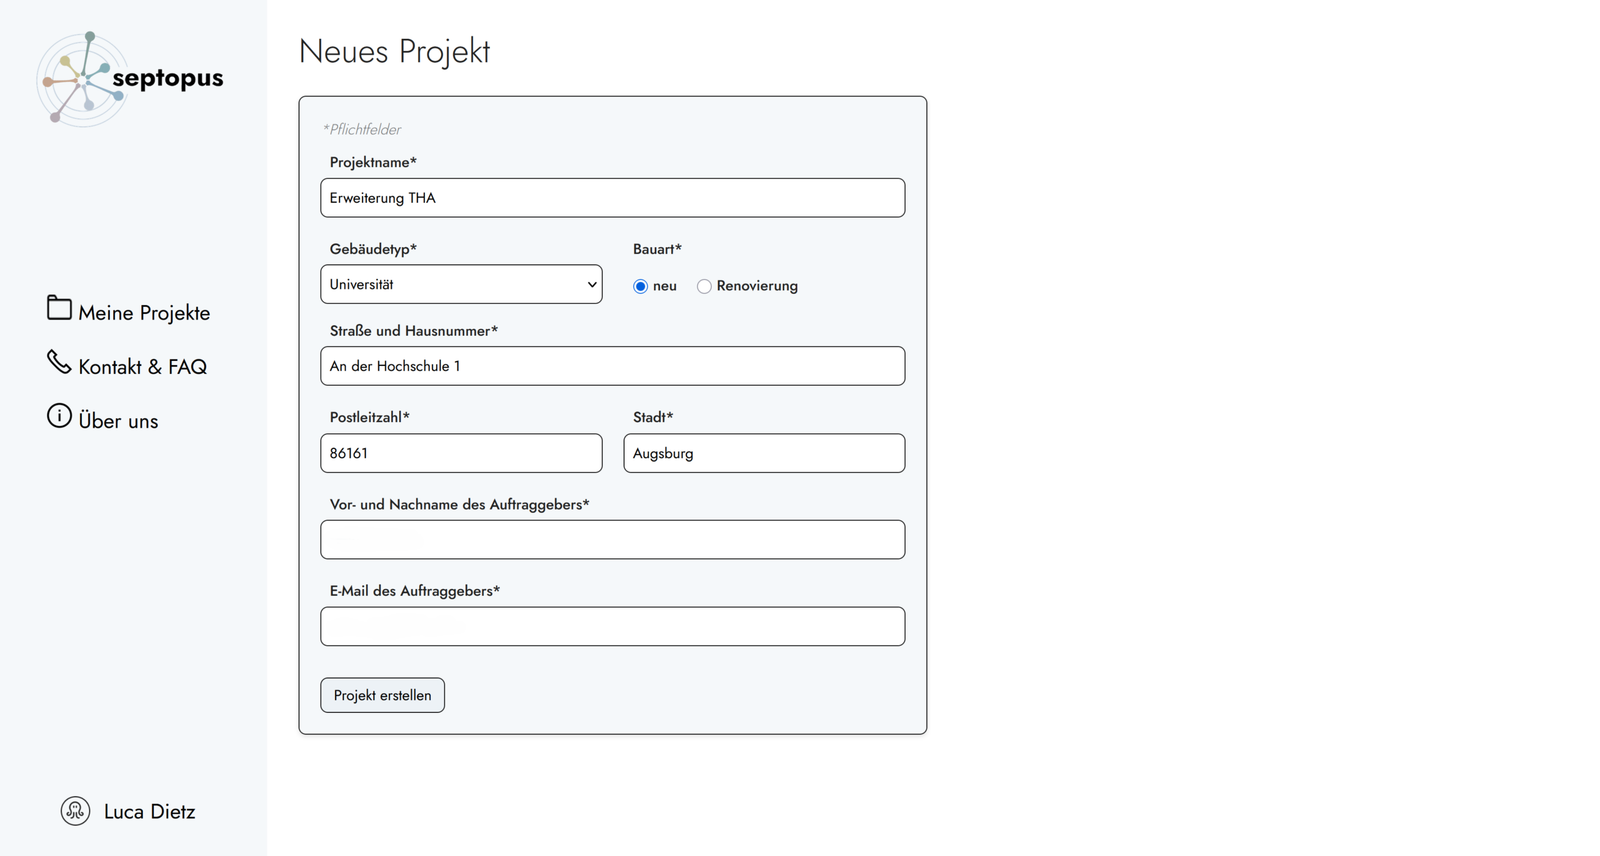The image size is (1600, 856).
Task: Open the Über uns page
Action: [118, 421]
